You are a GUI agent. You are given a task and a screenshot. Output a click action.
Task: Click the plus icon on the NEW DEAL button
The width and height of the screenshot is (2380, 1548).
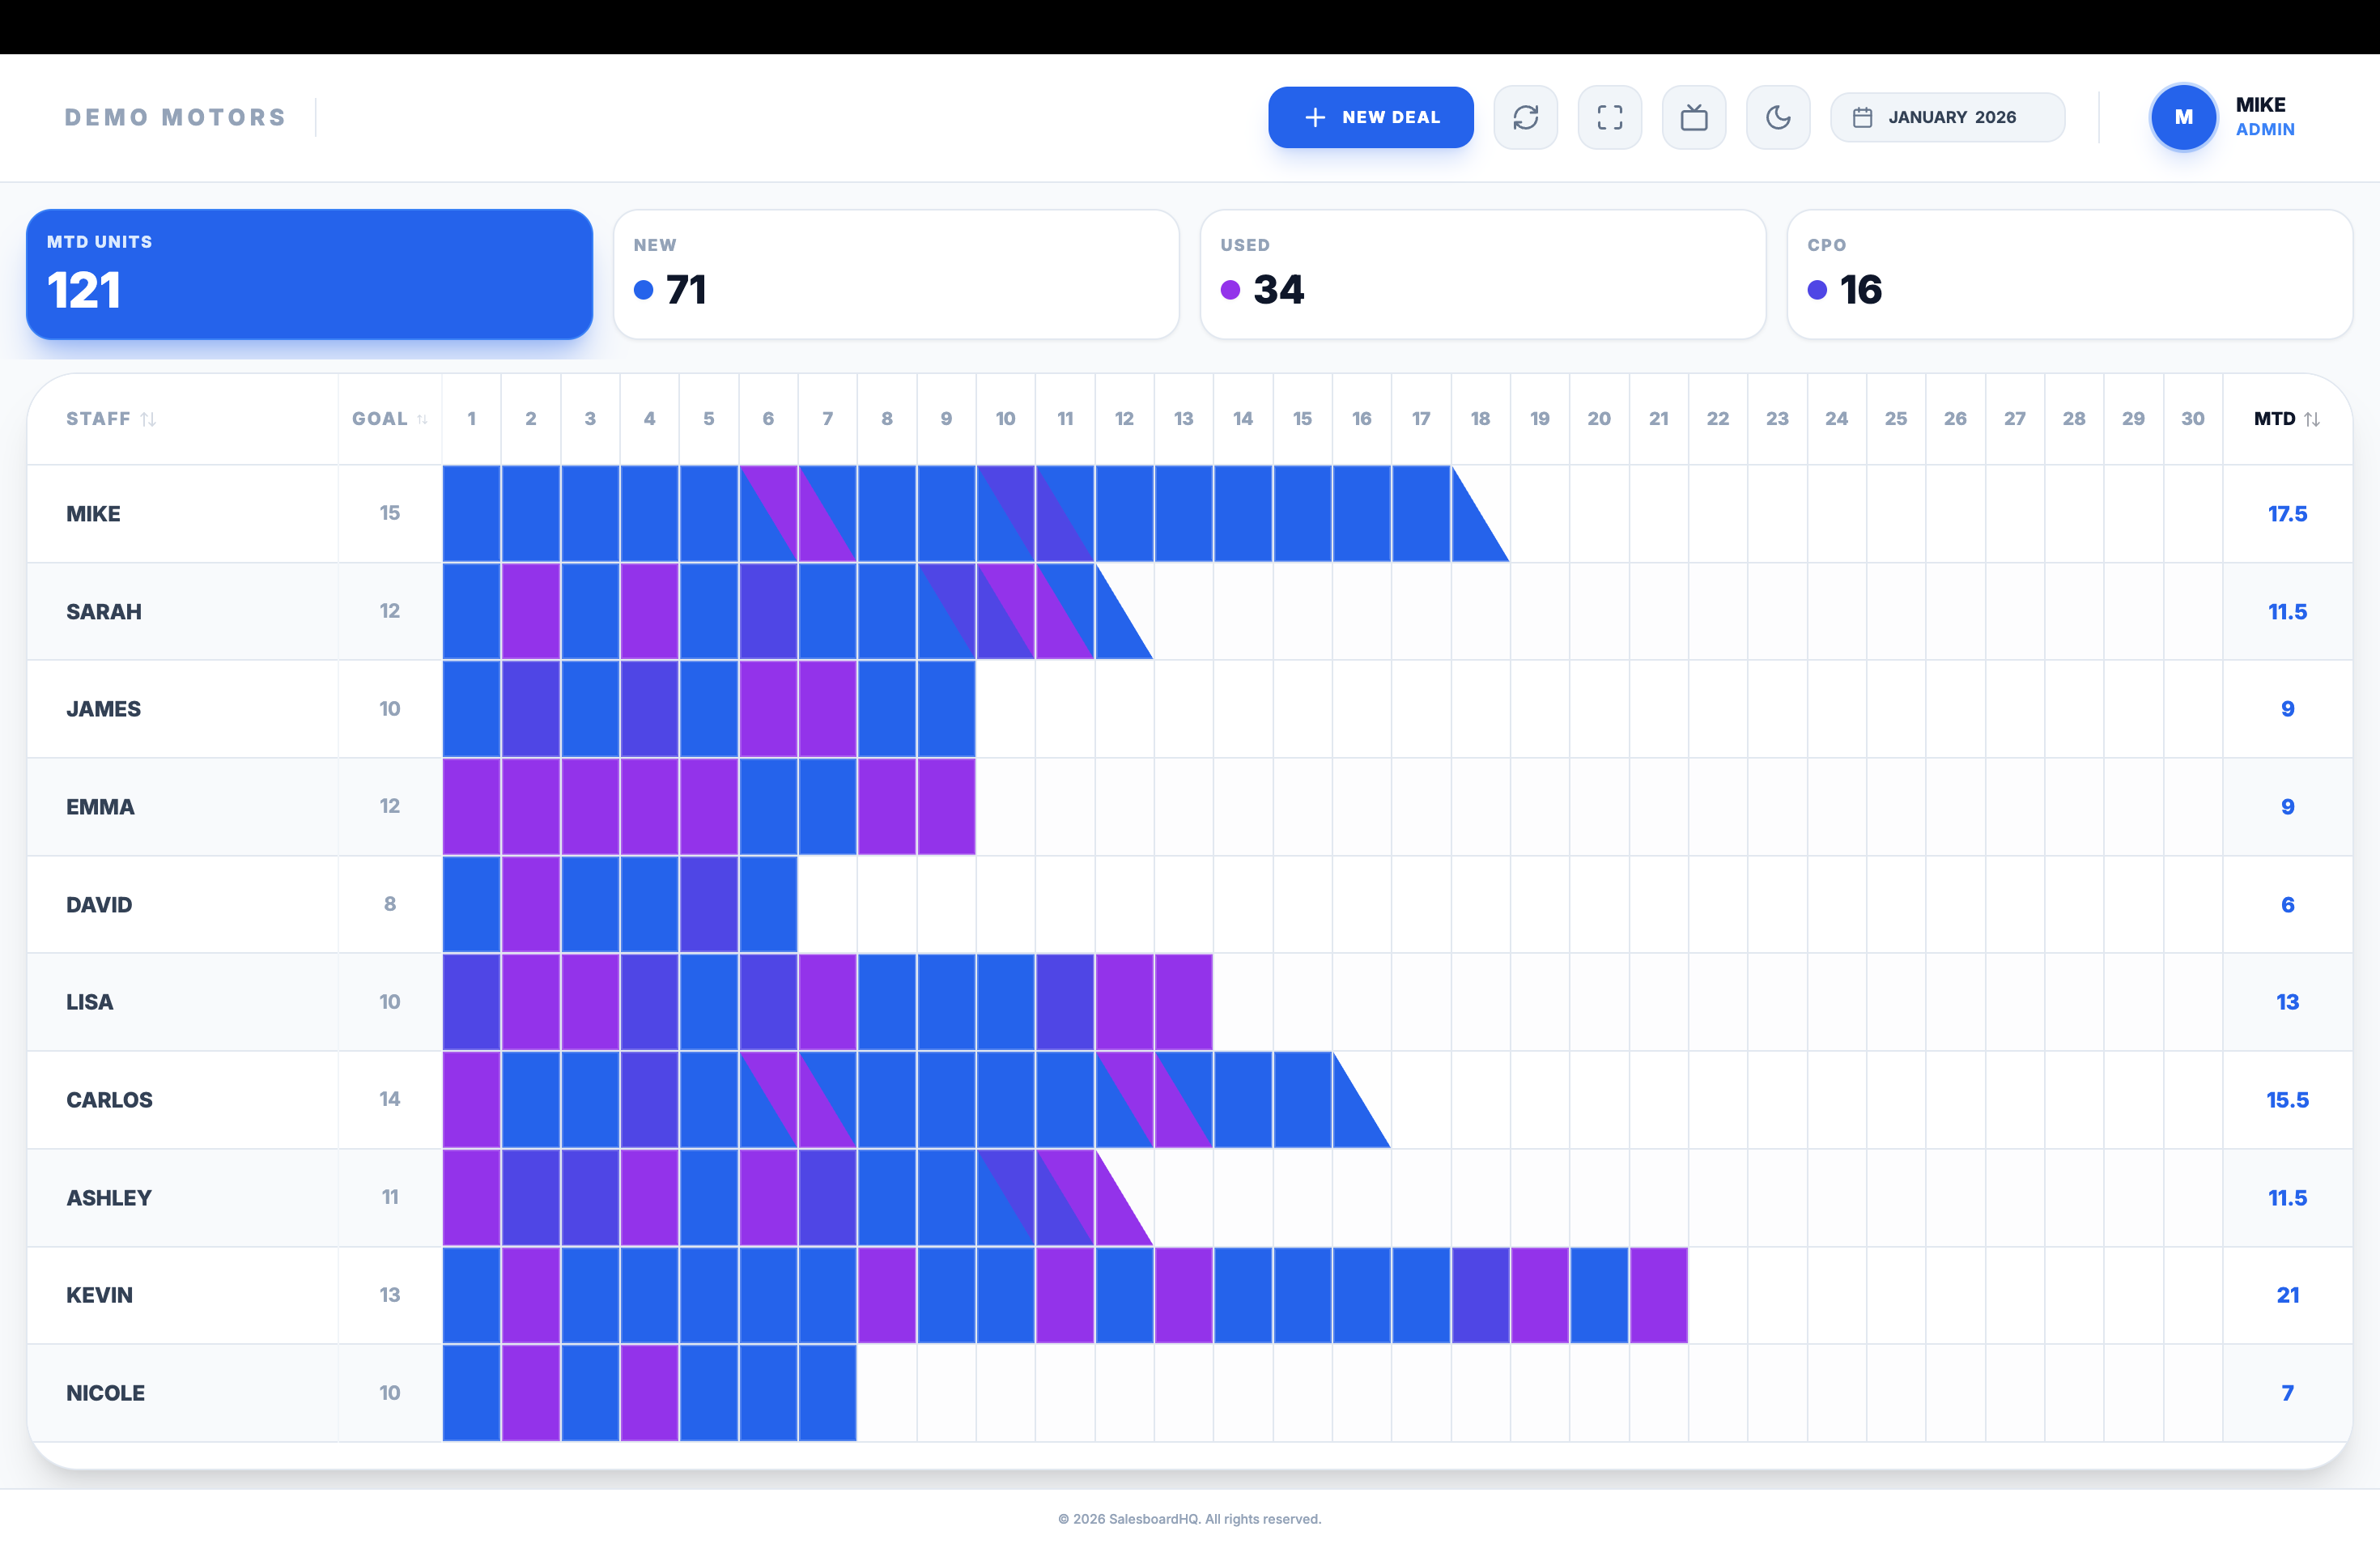(x=1313, y=117)
